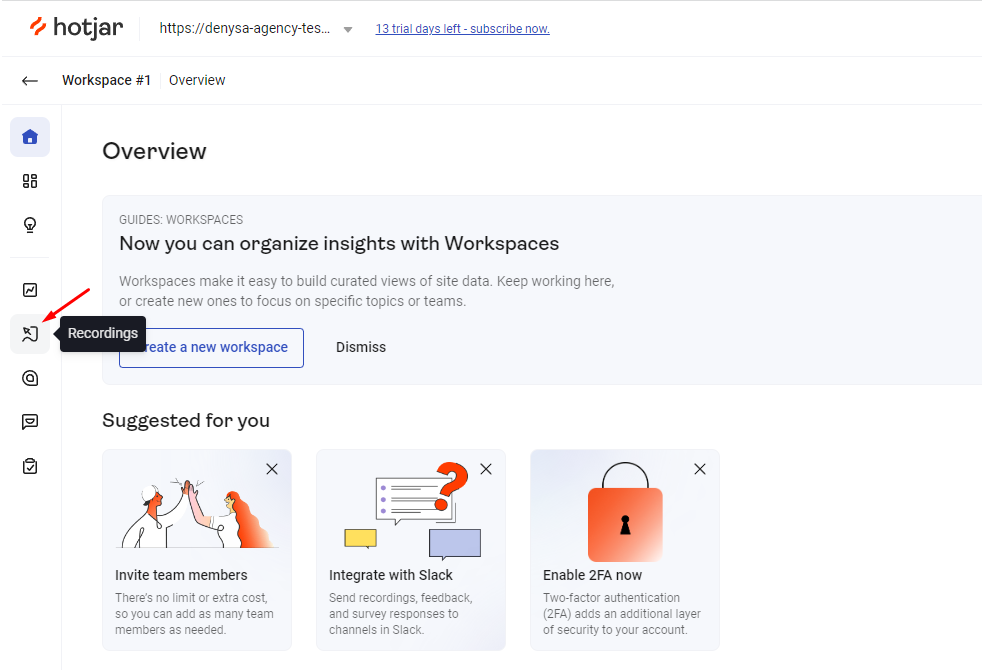Screen dimensions: 982x670
Task: Click the Hotjar logo
Action: [76, 28]
